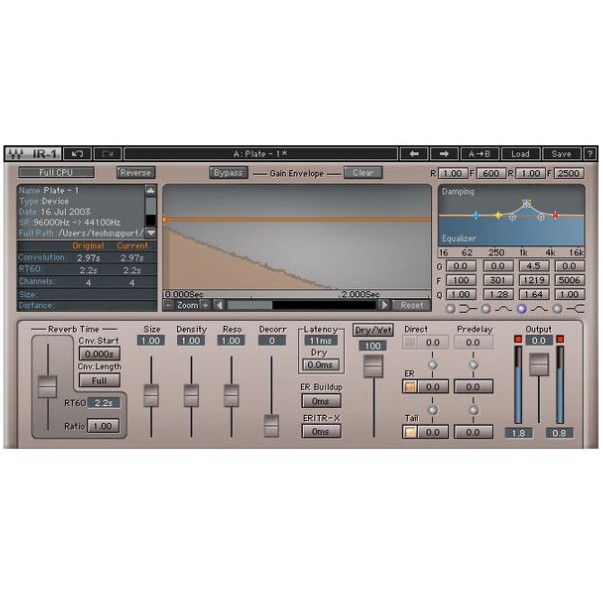The image size is (603, 603).
Task: Select the second bell filter radio
Action: pyautogui.click(x=486, y=308)
